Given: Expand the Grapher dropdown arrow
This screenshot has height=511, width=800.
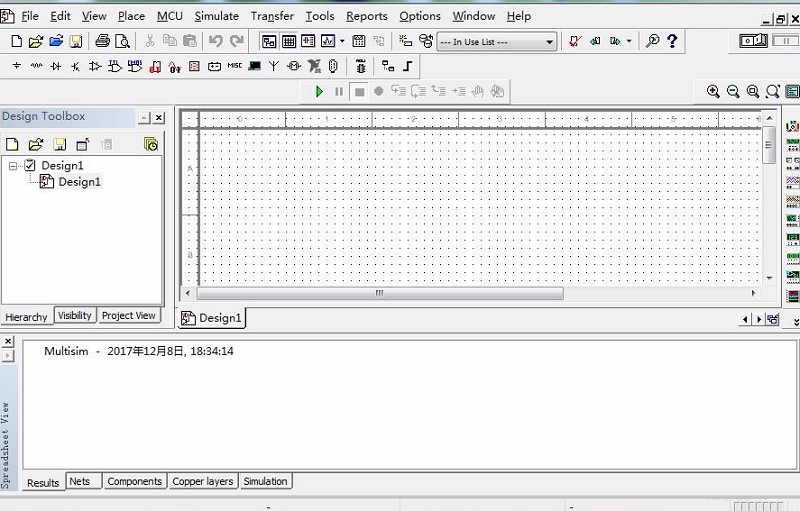Looking at the screenshot, I should [342, 41].
